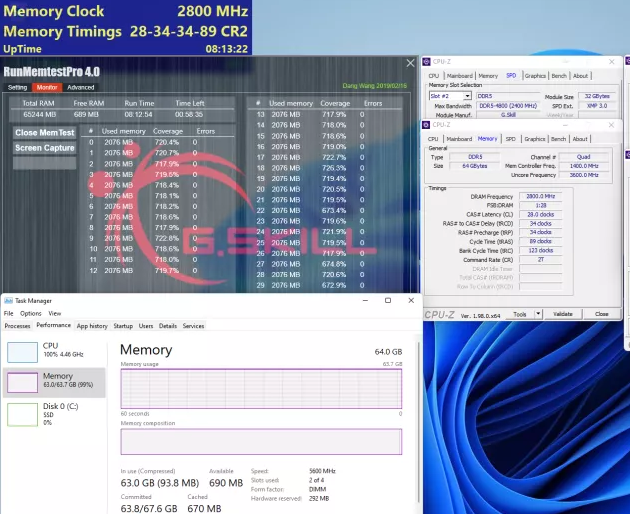Select Mainboard tab in front CPU-Z window

[459, 139]
